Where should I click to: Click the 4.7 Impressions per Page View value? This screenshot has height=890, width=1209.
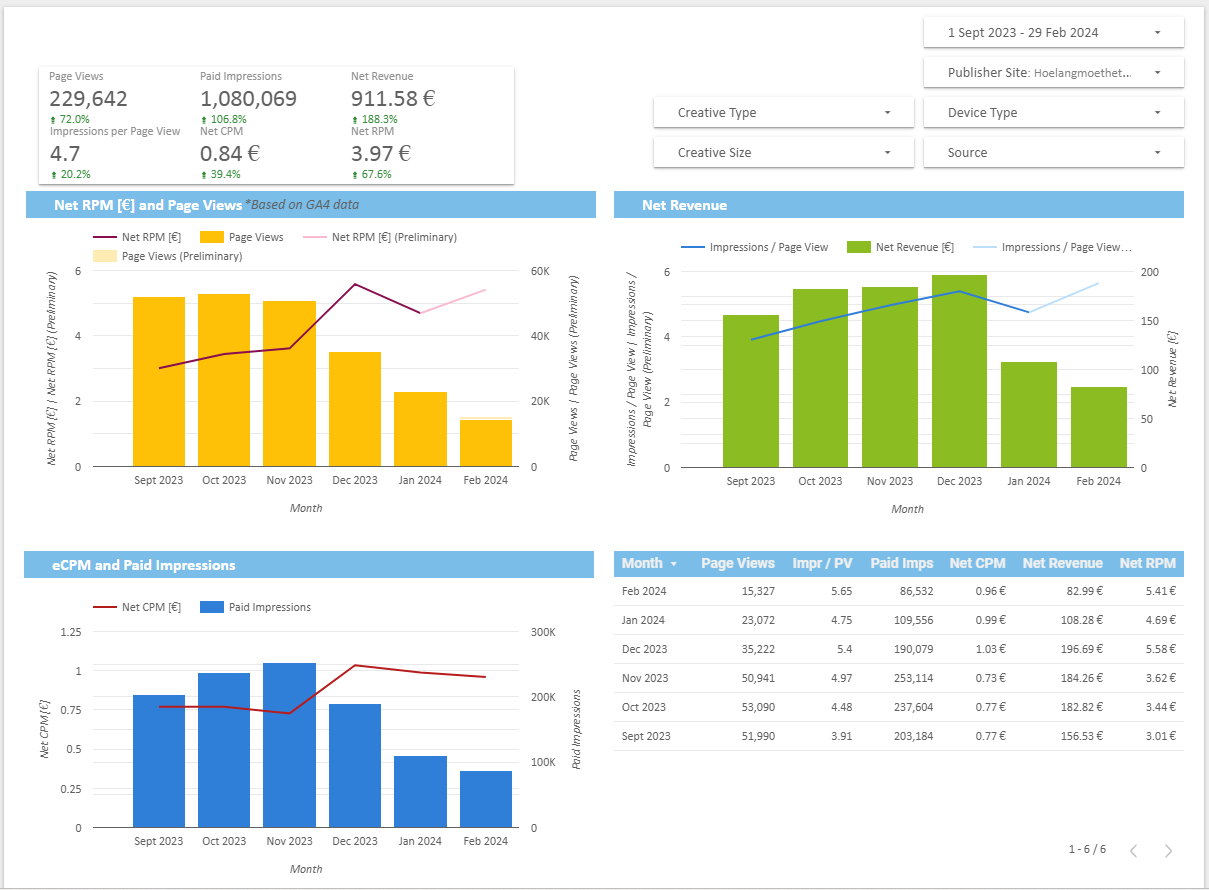(x=63, y=154)
